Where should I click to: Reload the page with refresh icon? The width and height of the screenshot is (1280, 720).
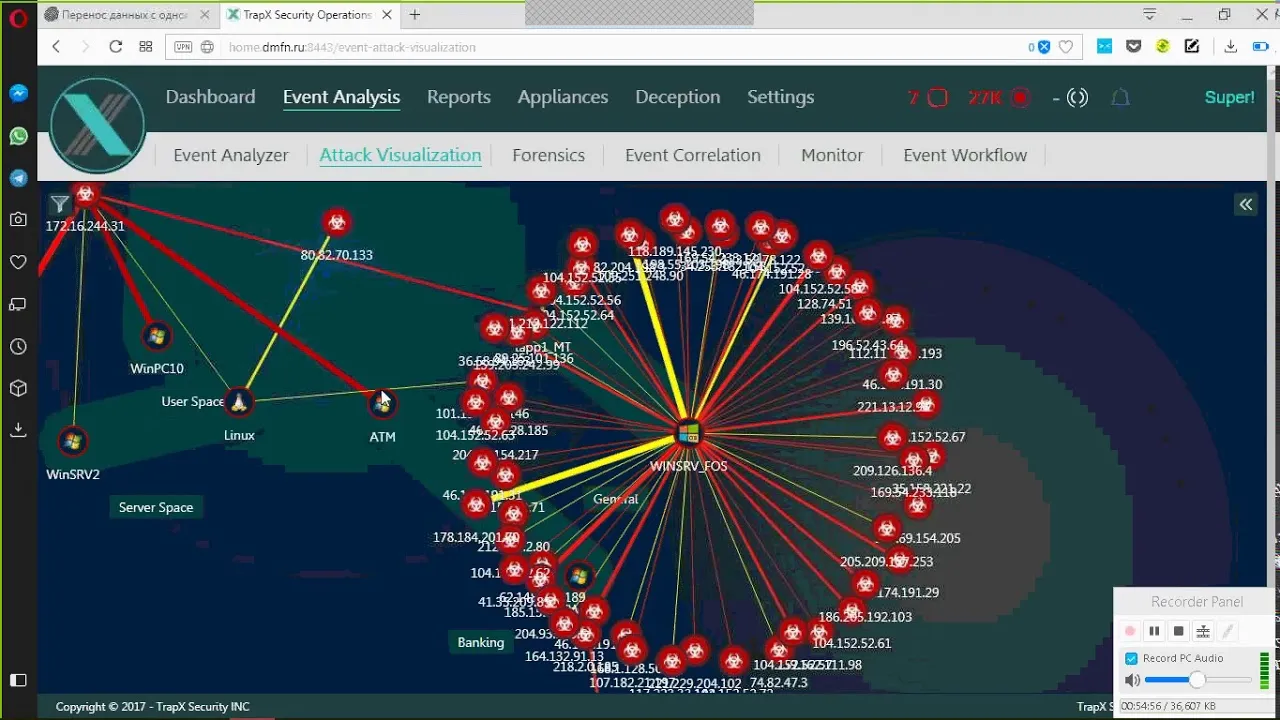[115, 46]
